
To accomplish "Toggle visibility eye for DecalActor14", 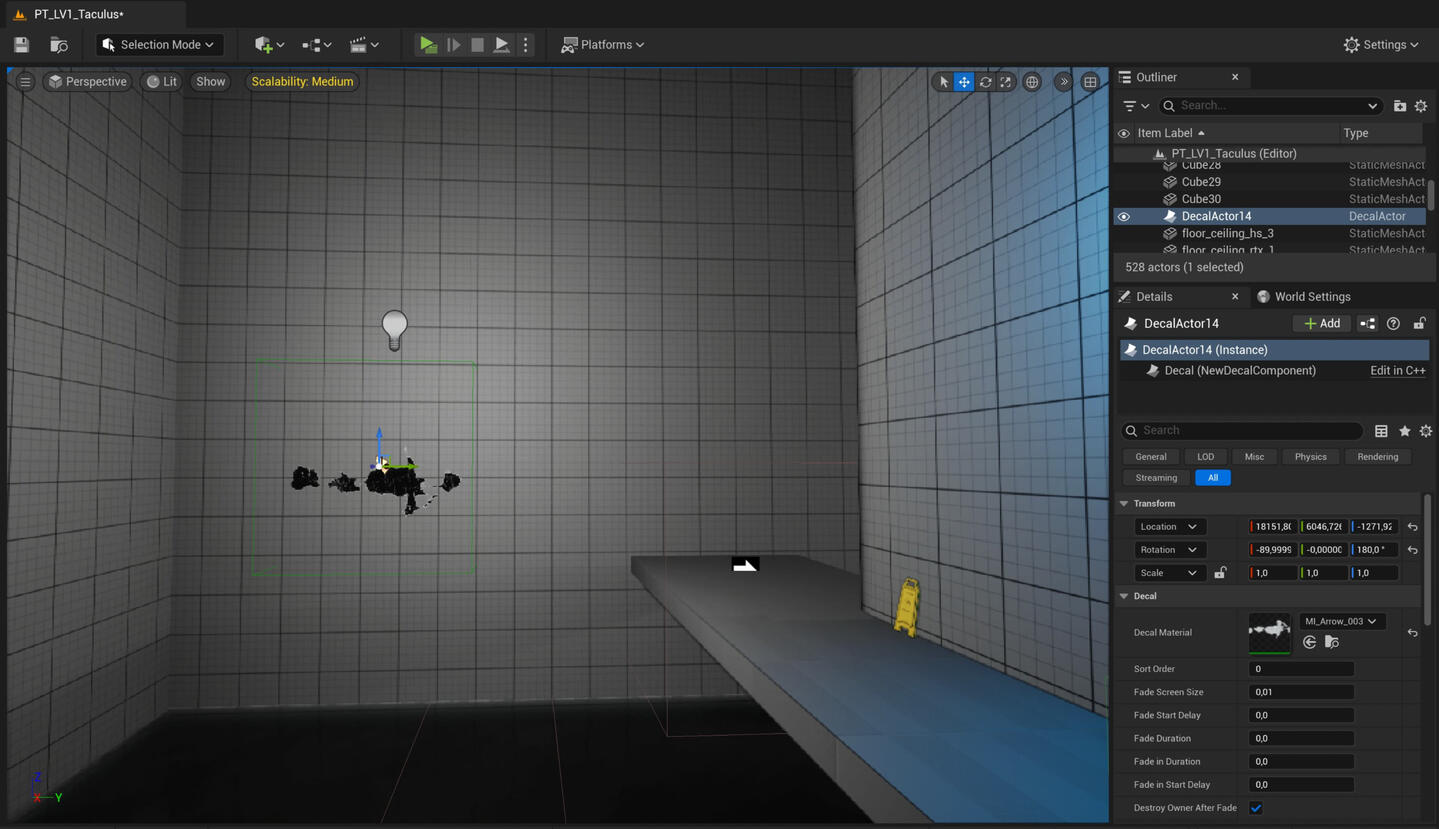I will click(1124, 216).
